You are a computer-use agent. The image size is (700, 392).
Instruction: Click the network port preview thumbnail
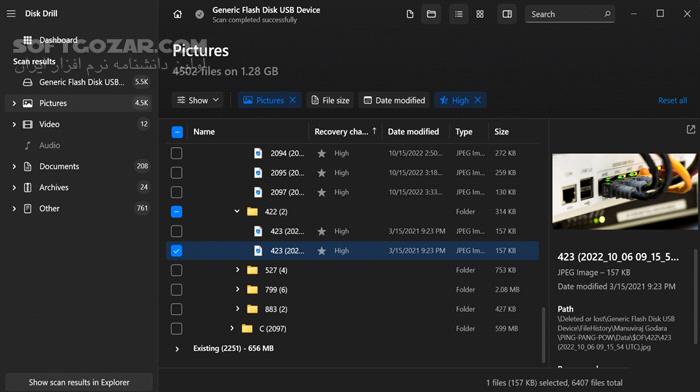coord(624,192)
